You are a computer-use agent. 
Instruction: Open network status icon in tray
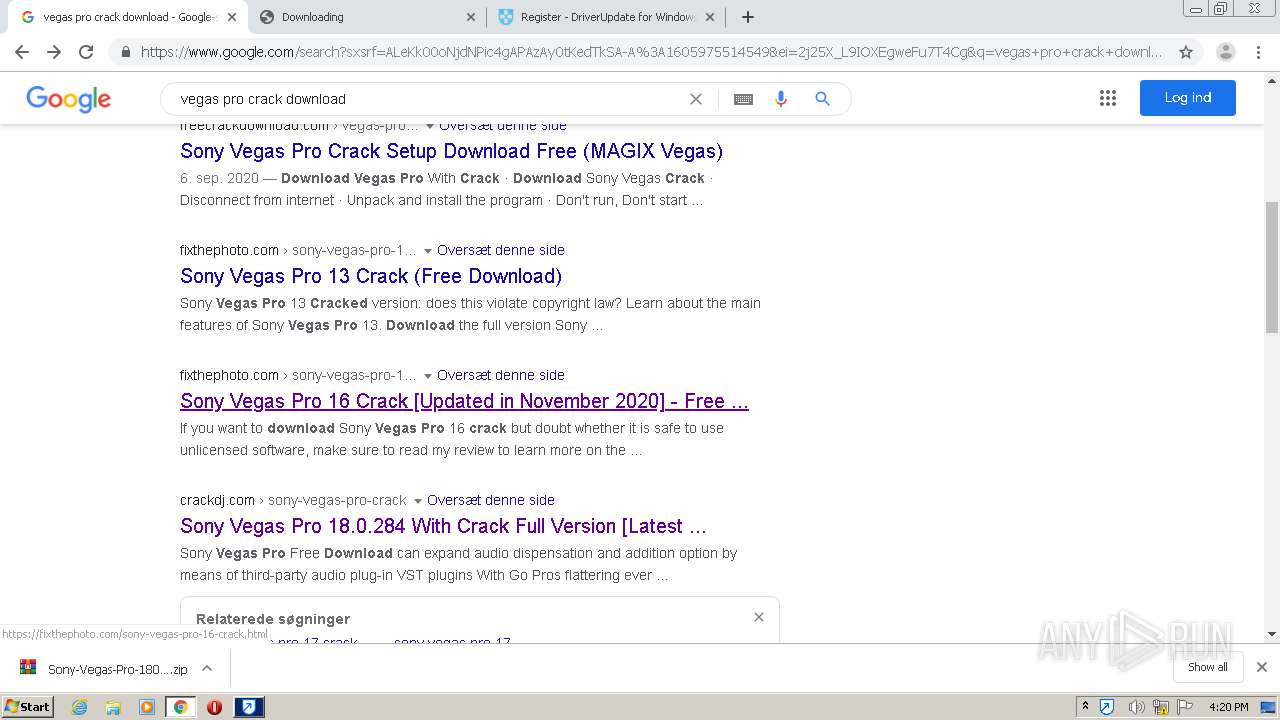(1160, 707)
